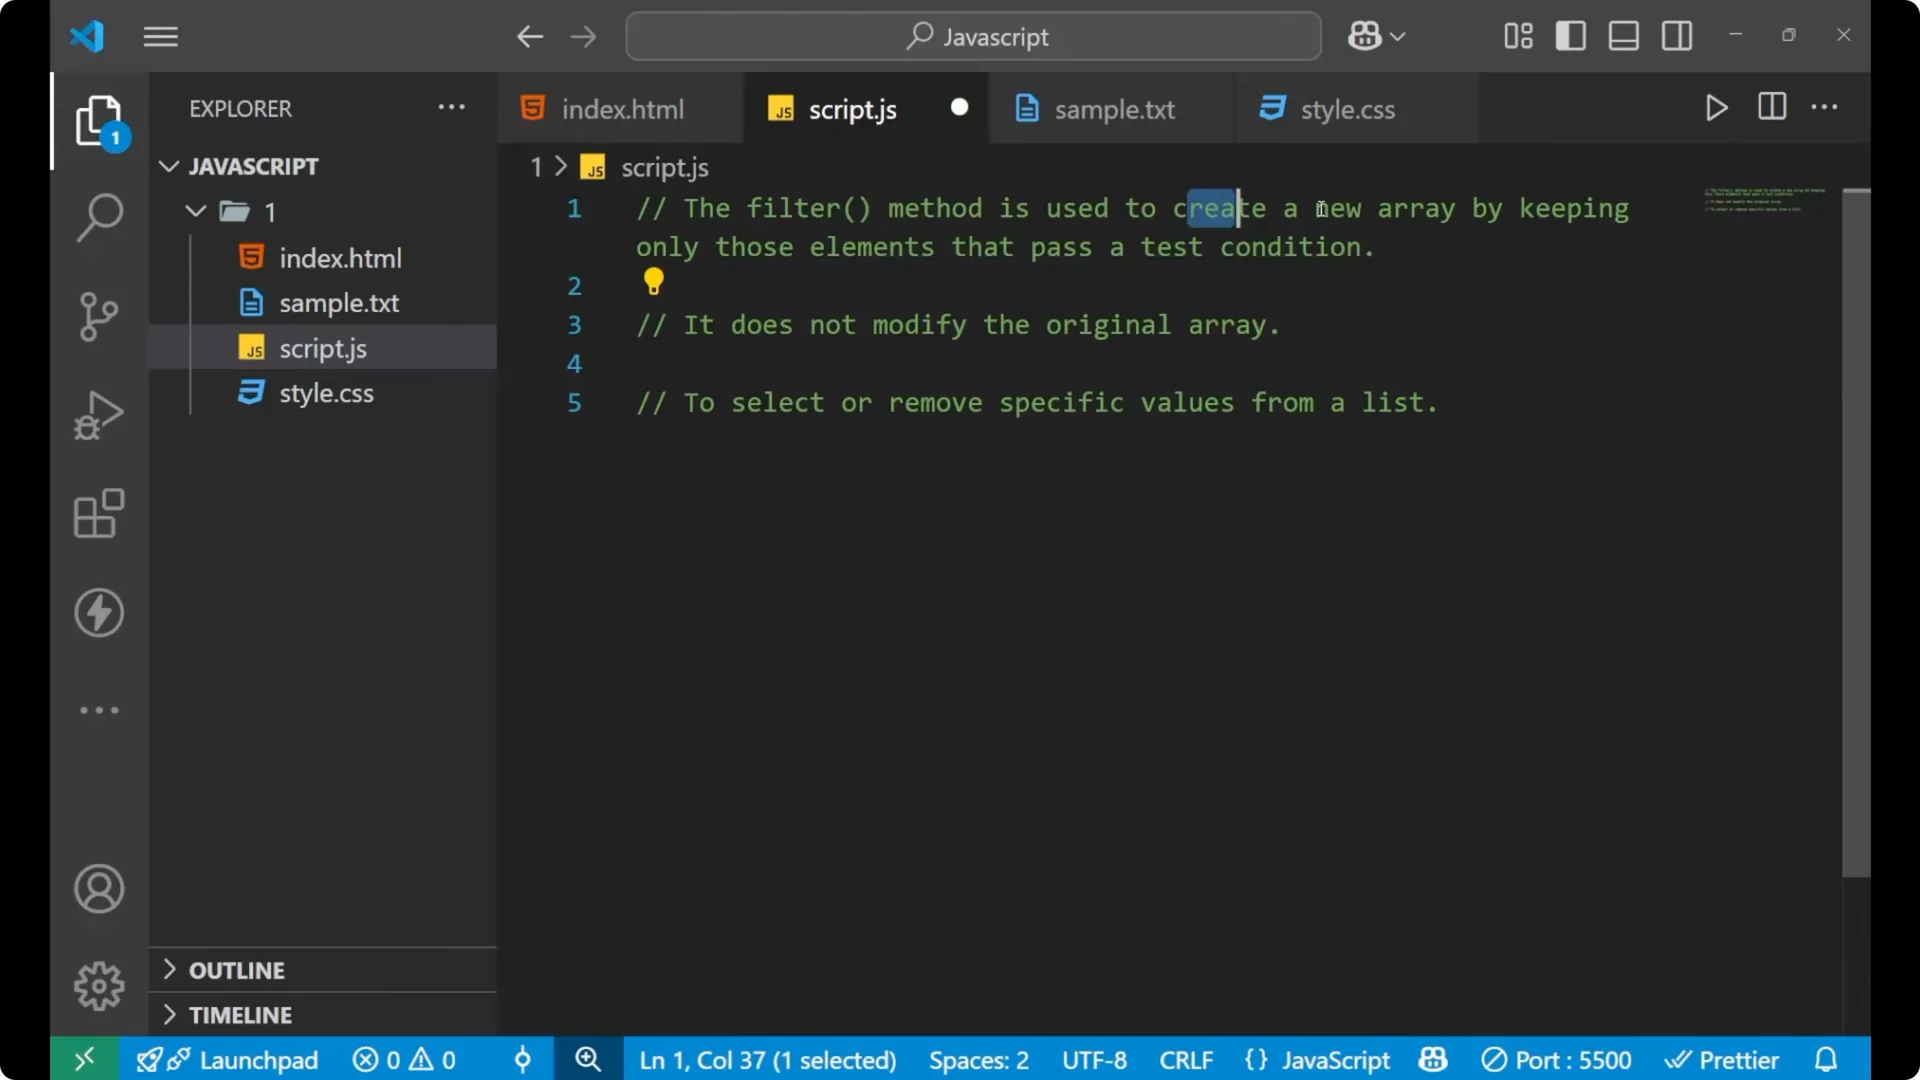Image resolution: width=1920 pixels, height=1080 pixels.
Task: Switch to the index.html tab
Action: [620, 108]
